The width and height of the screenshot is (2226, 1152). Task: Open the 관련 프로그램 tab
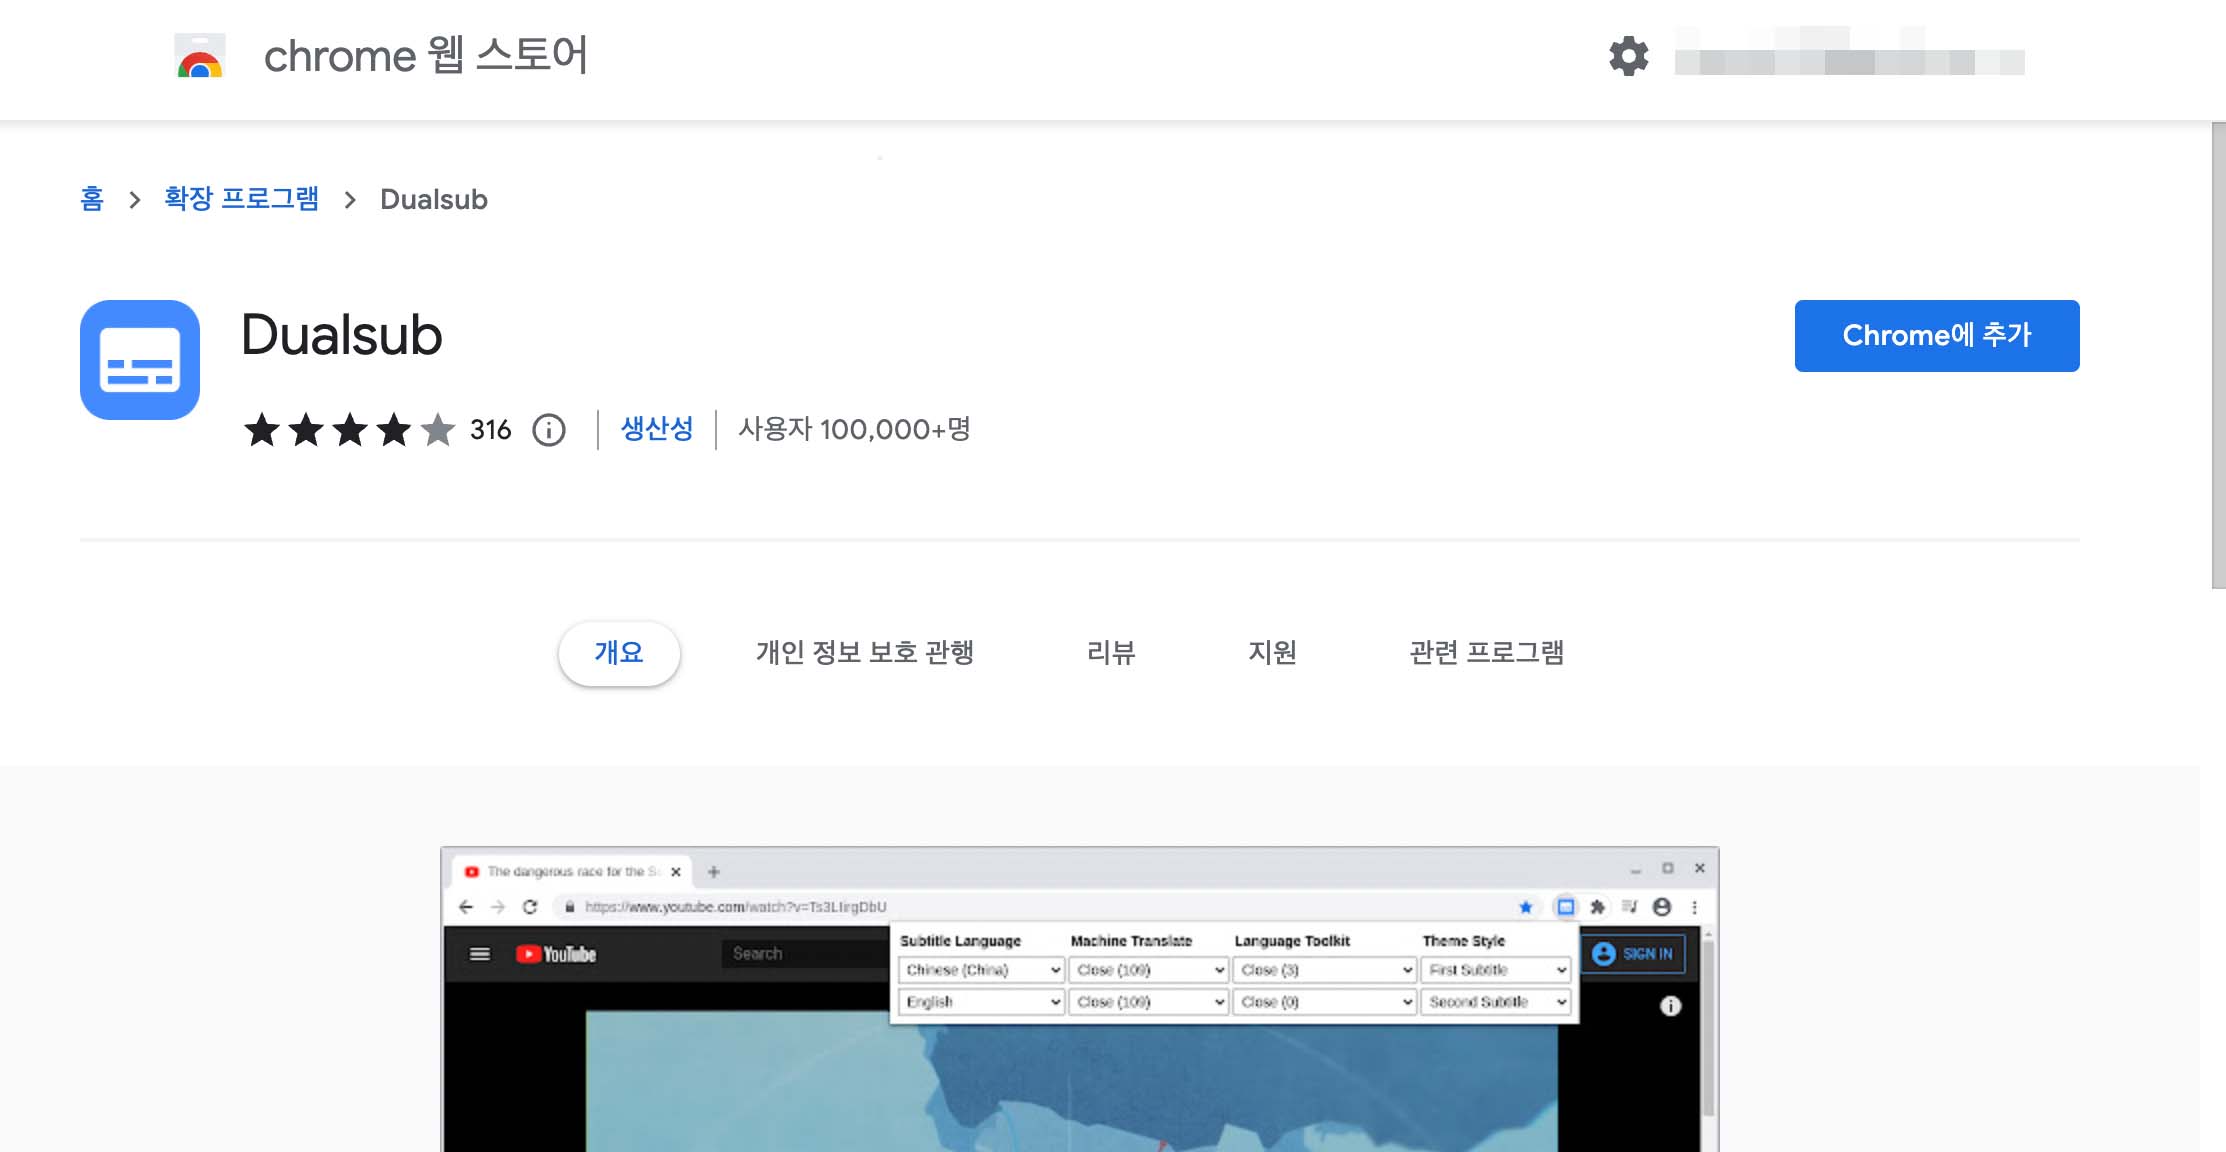click(1487, 653)
